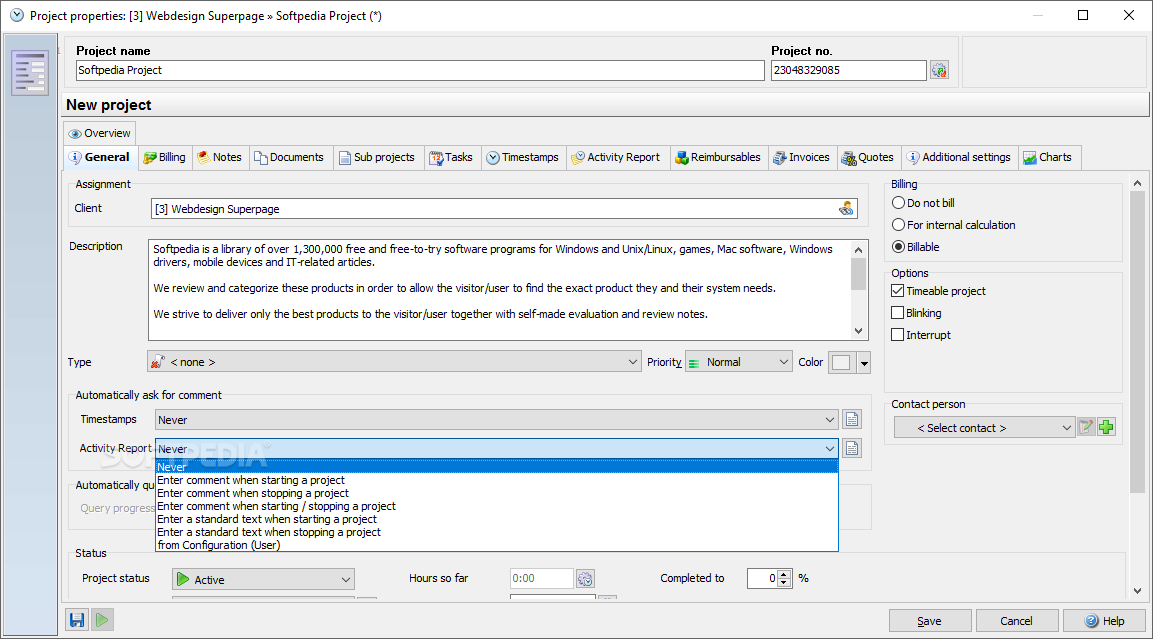Click the main panel scrollbar up arrow
Screen dimensions: 1153x639
click(x=1137, y=183)
